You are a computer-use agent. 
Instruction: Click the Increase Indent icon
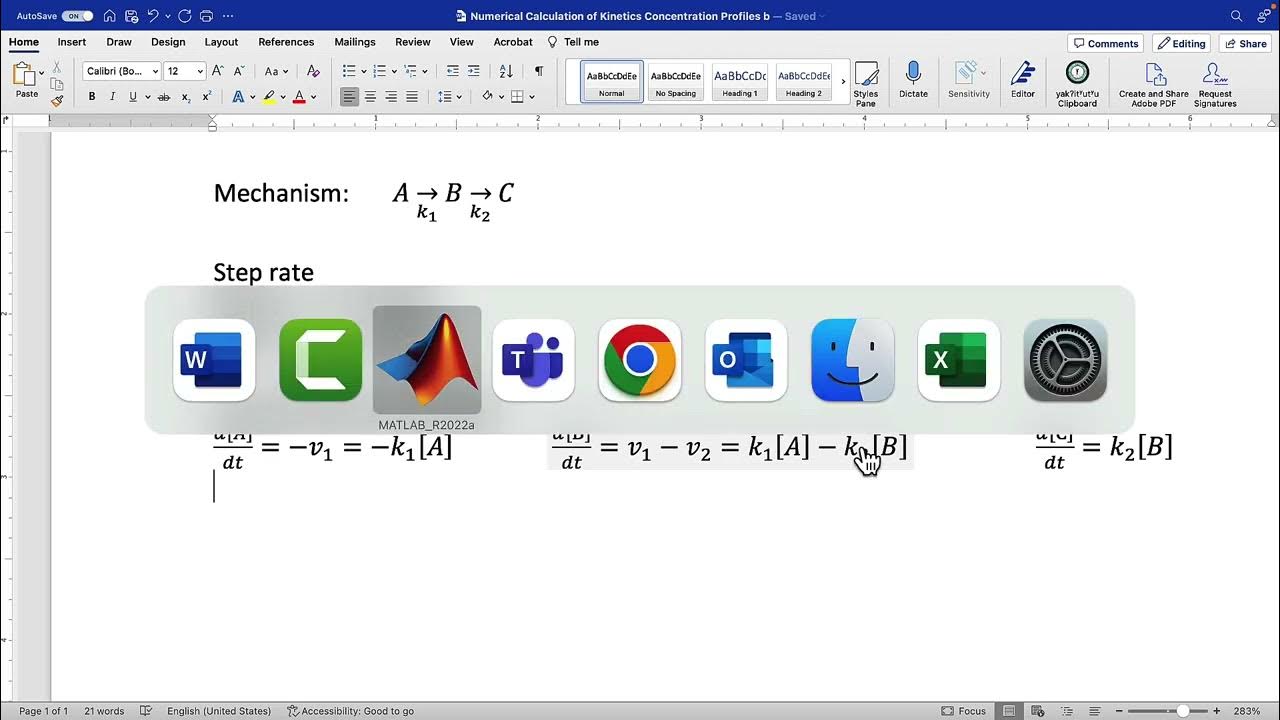coord(474,71)
